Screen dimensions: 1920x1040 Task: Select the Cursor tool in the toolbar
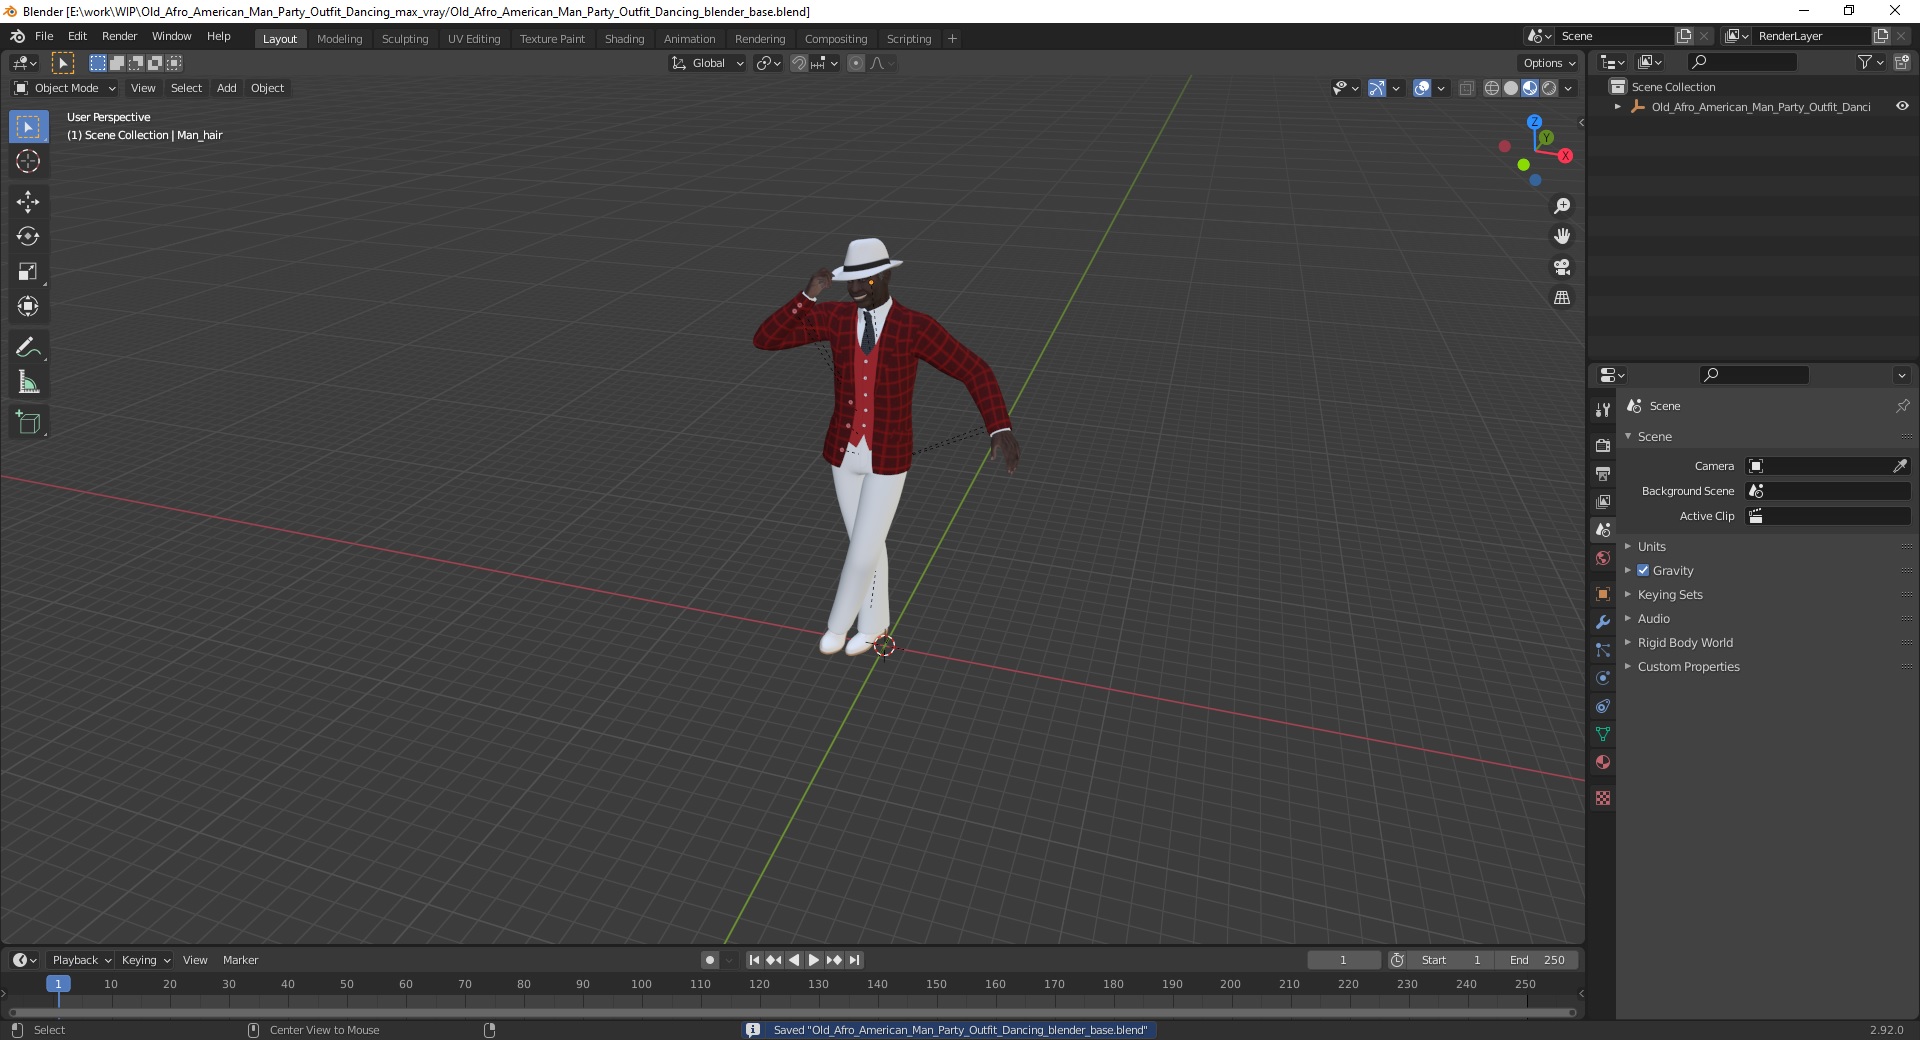(28, 161)
